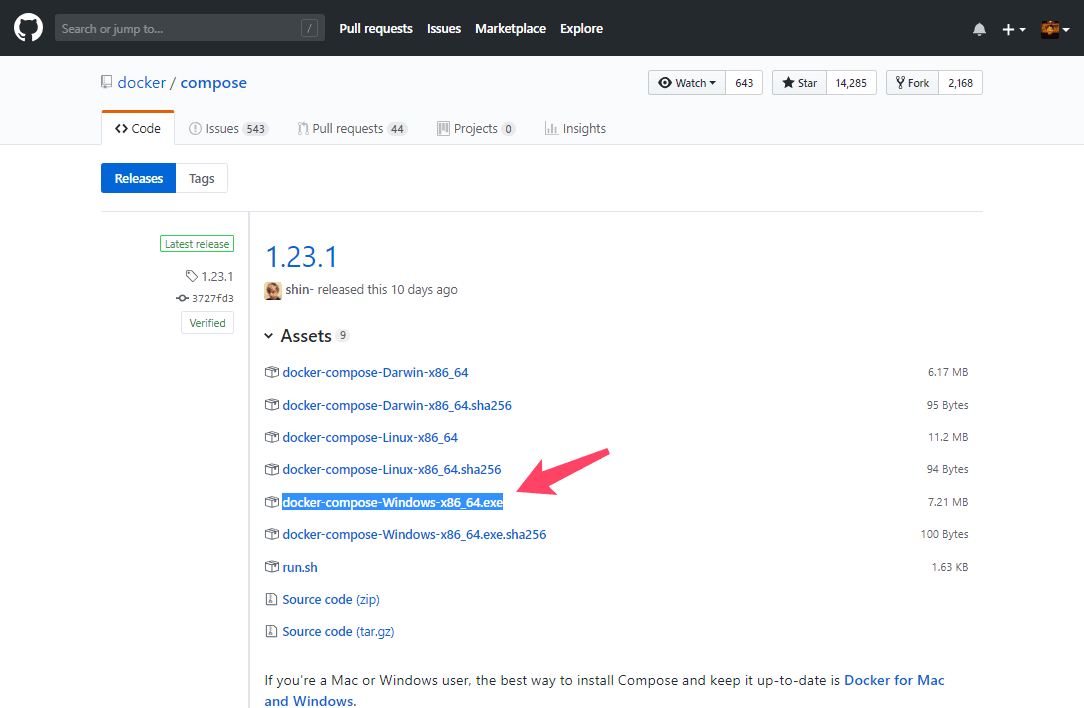The width and height of the screenshot is (1084, 708).
Task: Click the Verified badge
Action: pyautogui.click(x=207, y=323)
